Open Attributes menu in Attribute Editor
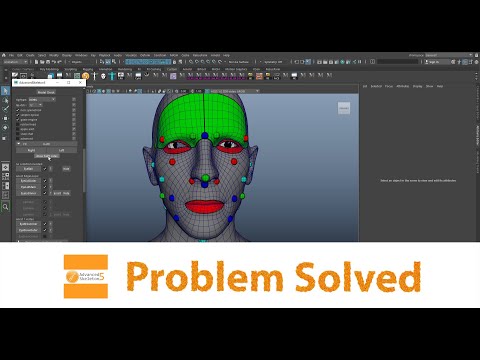Image resolution: width=480 pixels, height=360 pixels. (x=402, y=86)
